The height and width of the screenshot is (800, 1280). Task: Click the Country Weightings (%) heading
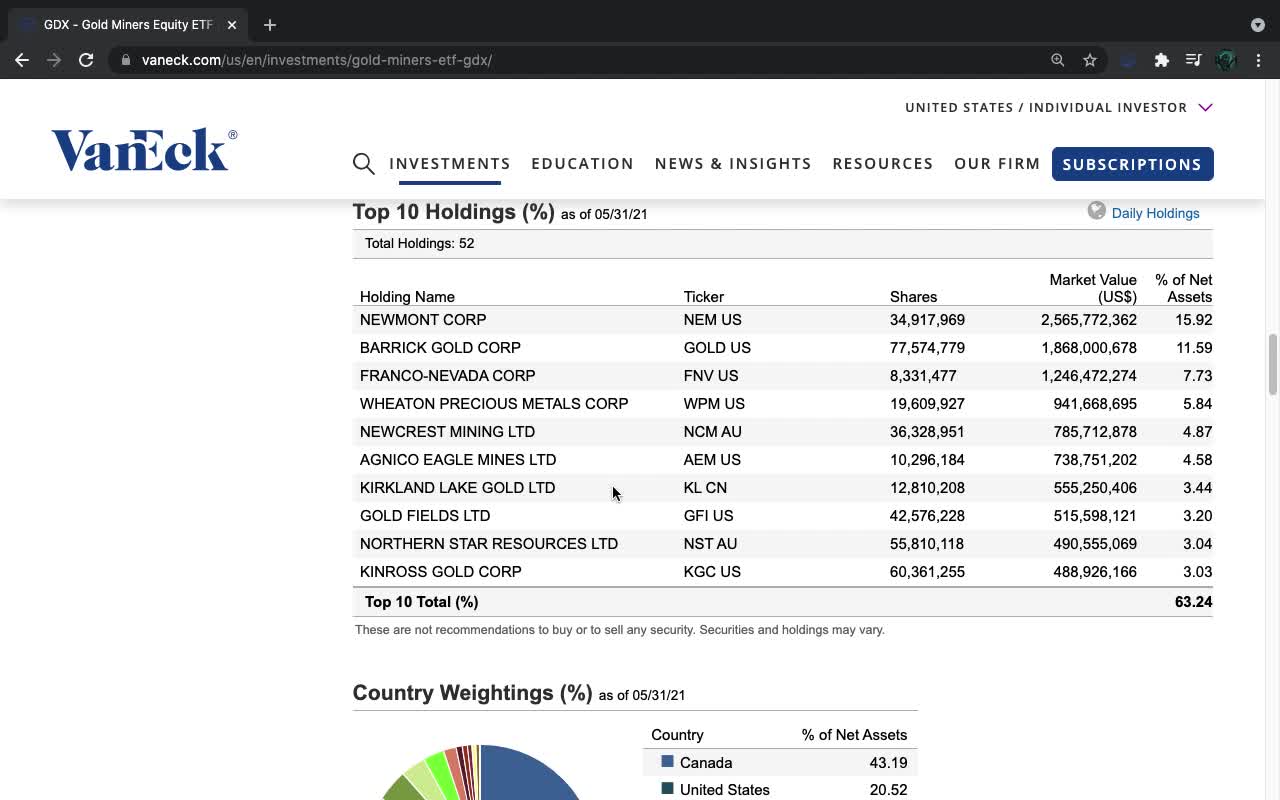click(x=473, y=693)
